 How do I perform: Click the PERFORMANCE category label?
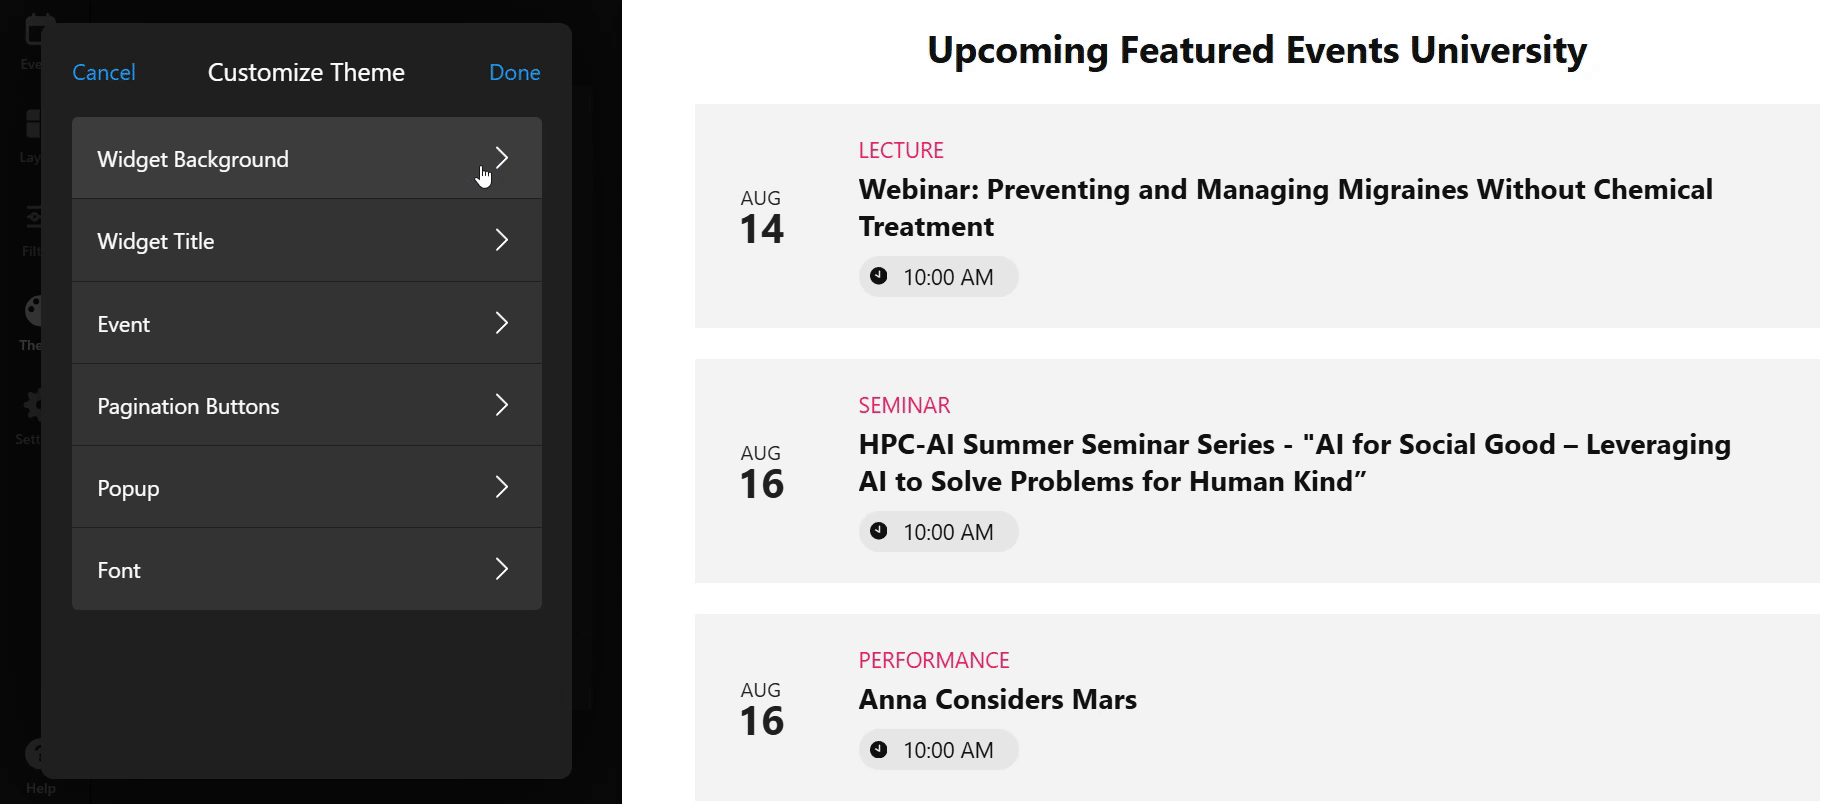tap(934, 660)
